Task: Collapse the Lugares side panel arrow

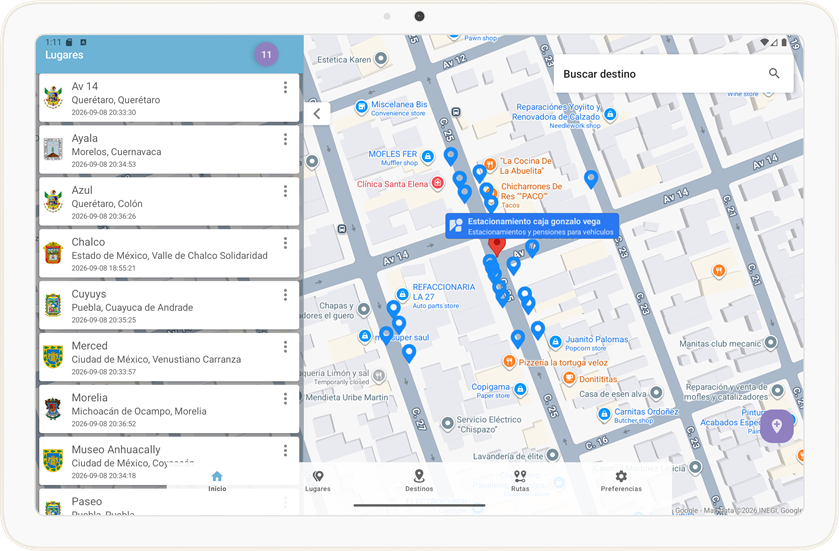Action: click(x=317, y=113)
